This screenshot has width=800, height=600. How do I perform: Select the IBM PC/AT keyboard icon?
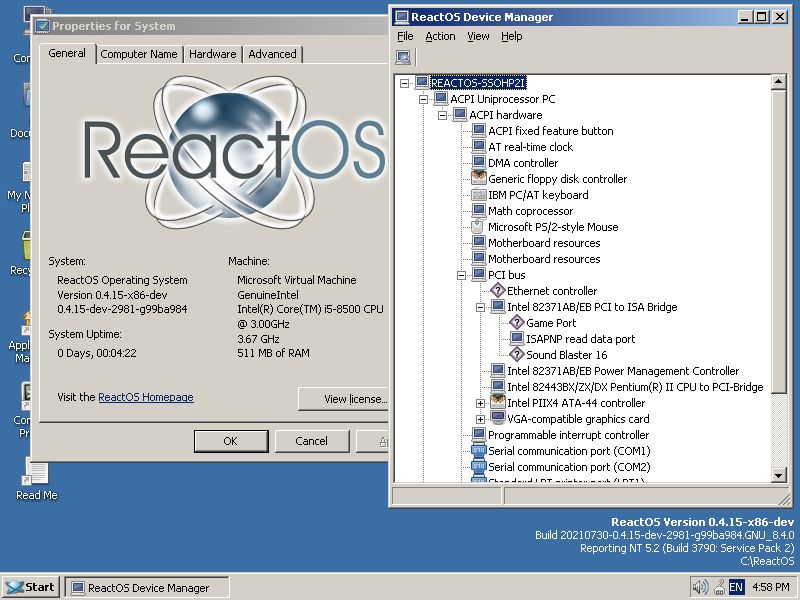tap(478, 195)
